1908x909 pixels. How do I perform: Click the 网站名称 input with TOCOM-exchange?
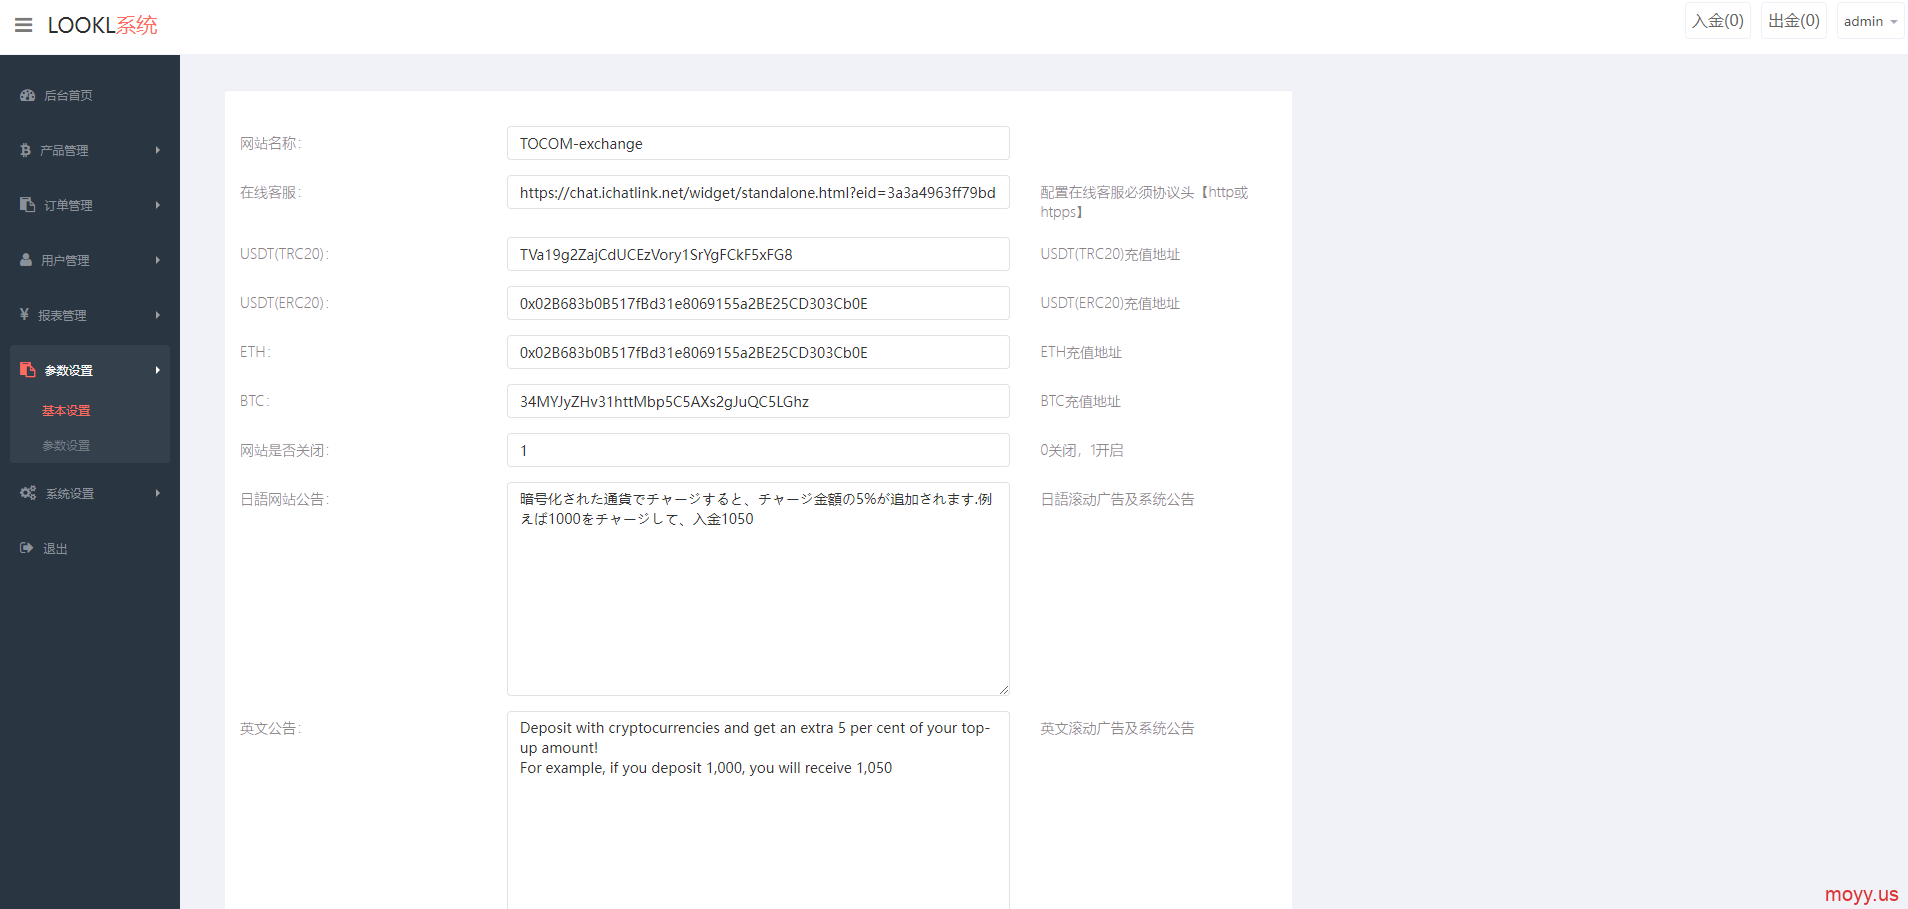coord(758,143)
